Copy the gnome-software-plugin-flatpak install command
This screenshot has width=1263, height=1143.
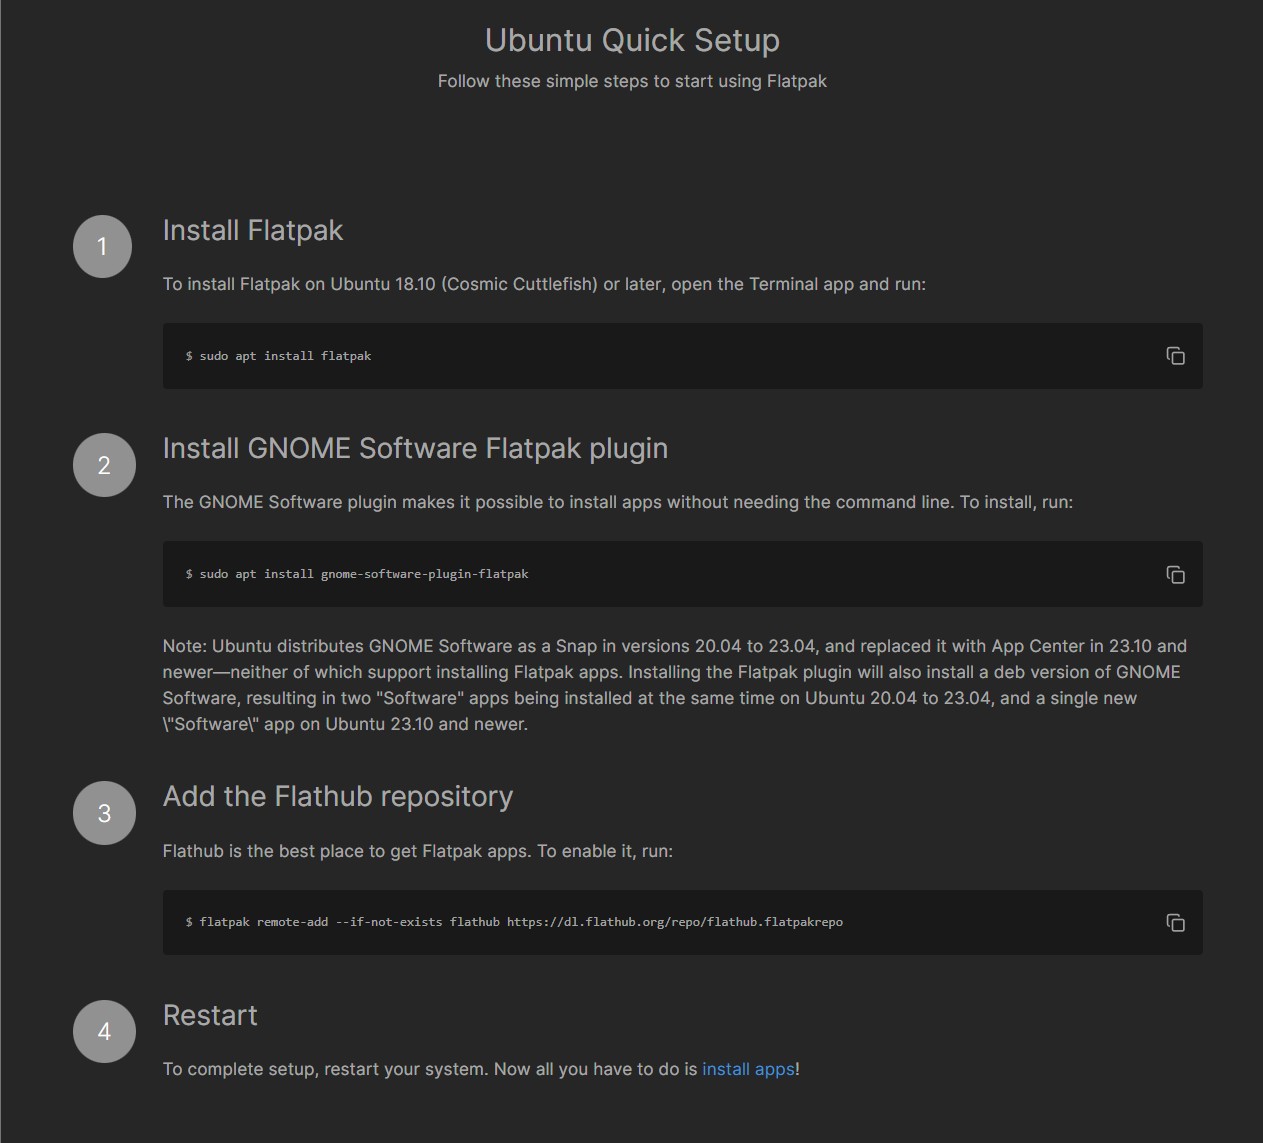coord(1175,574)
